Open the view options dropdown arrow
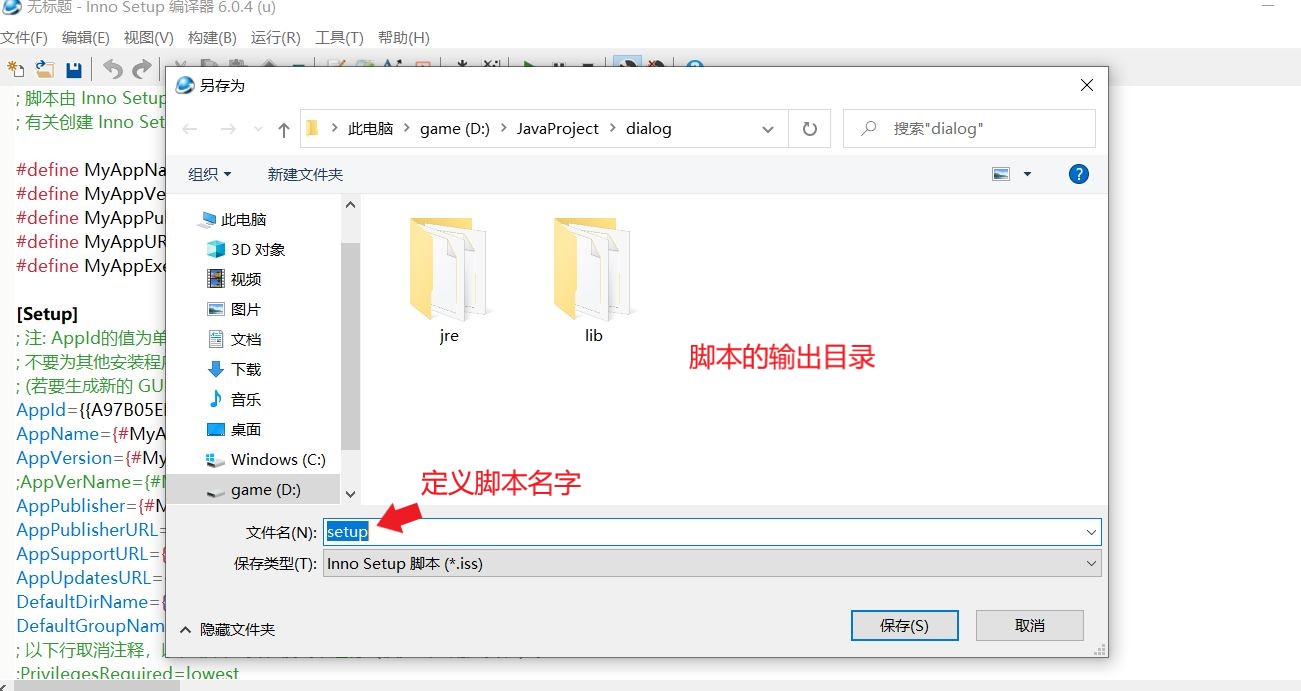1301x691 pixels. coord(1027,174)
